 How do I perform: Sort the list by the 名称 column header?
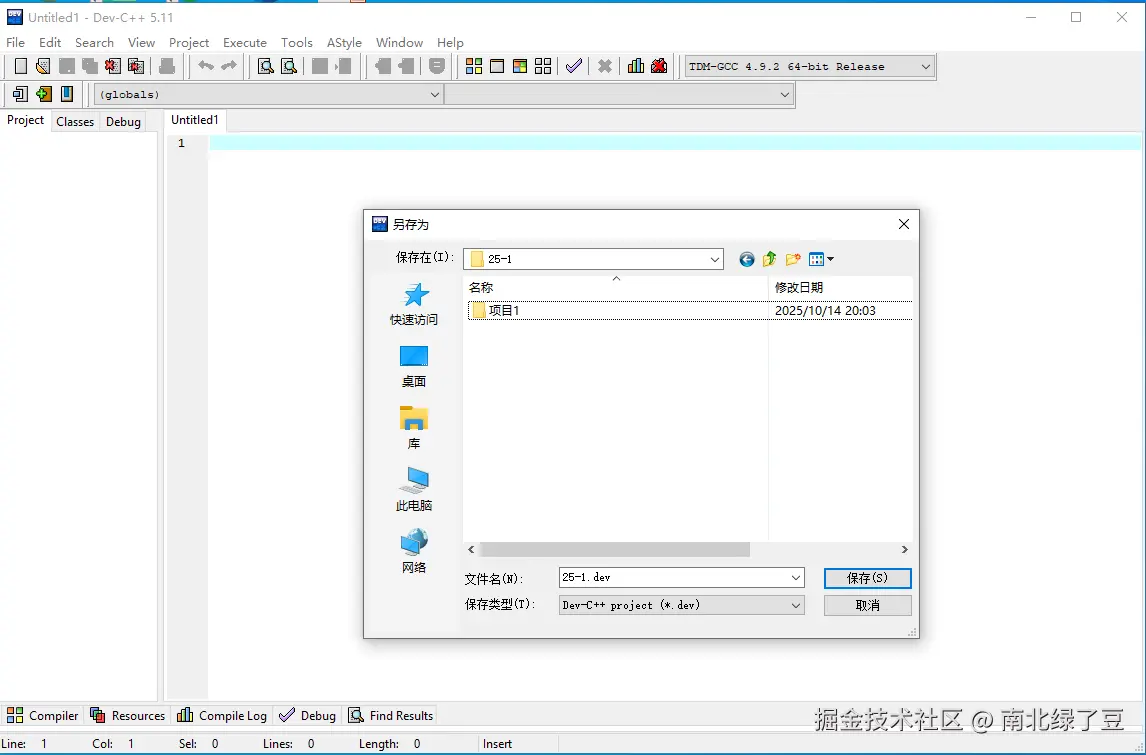615,287
